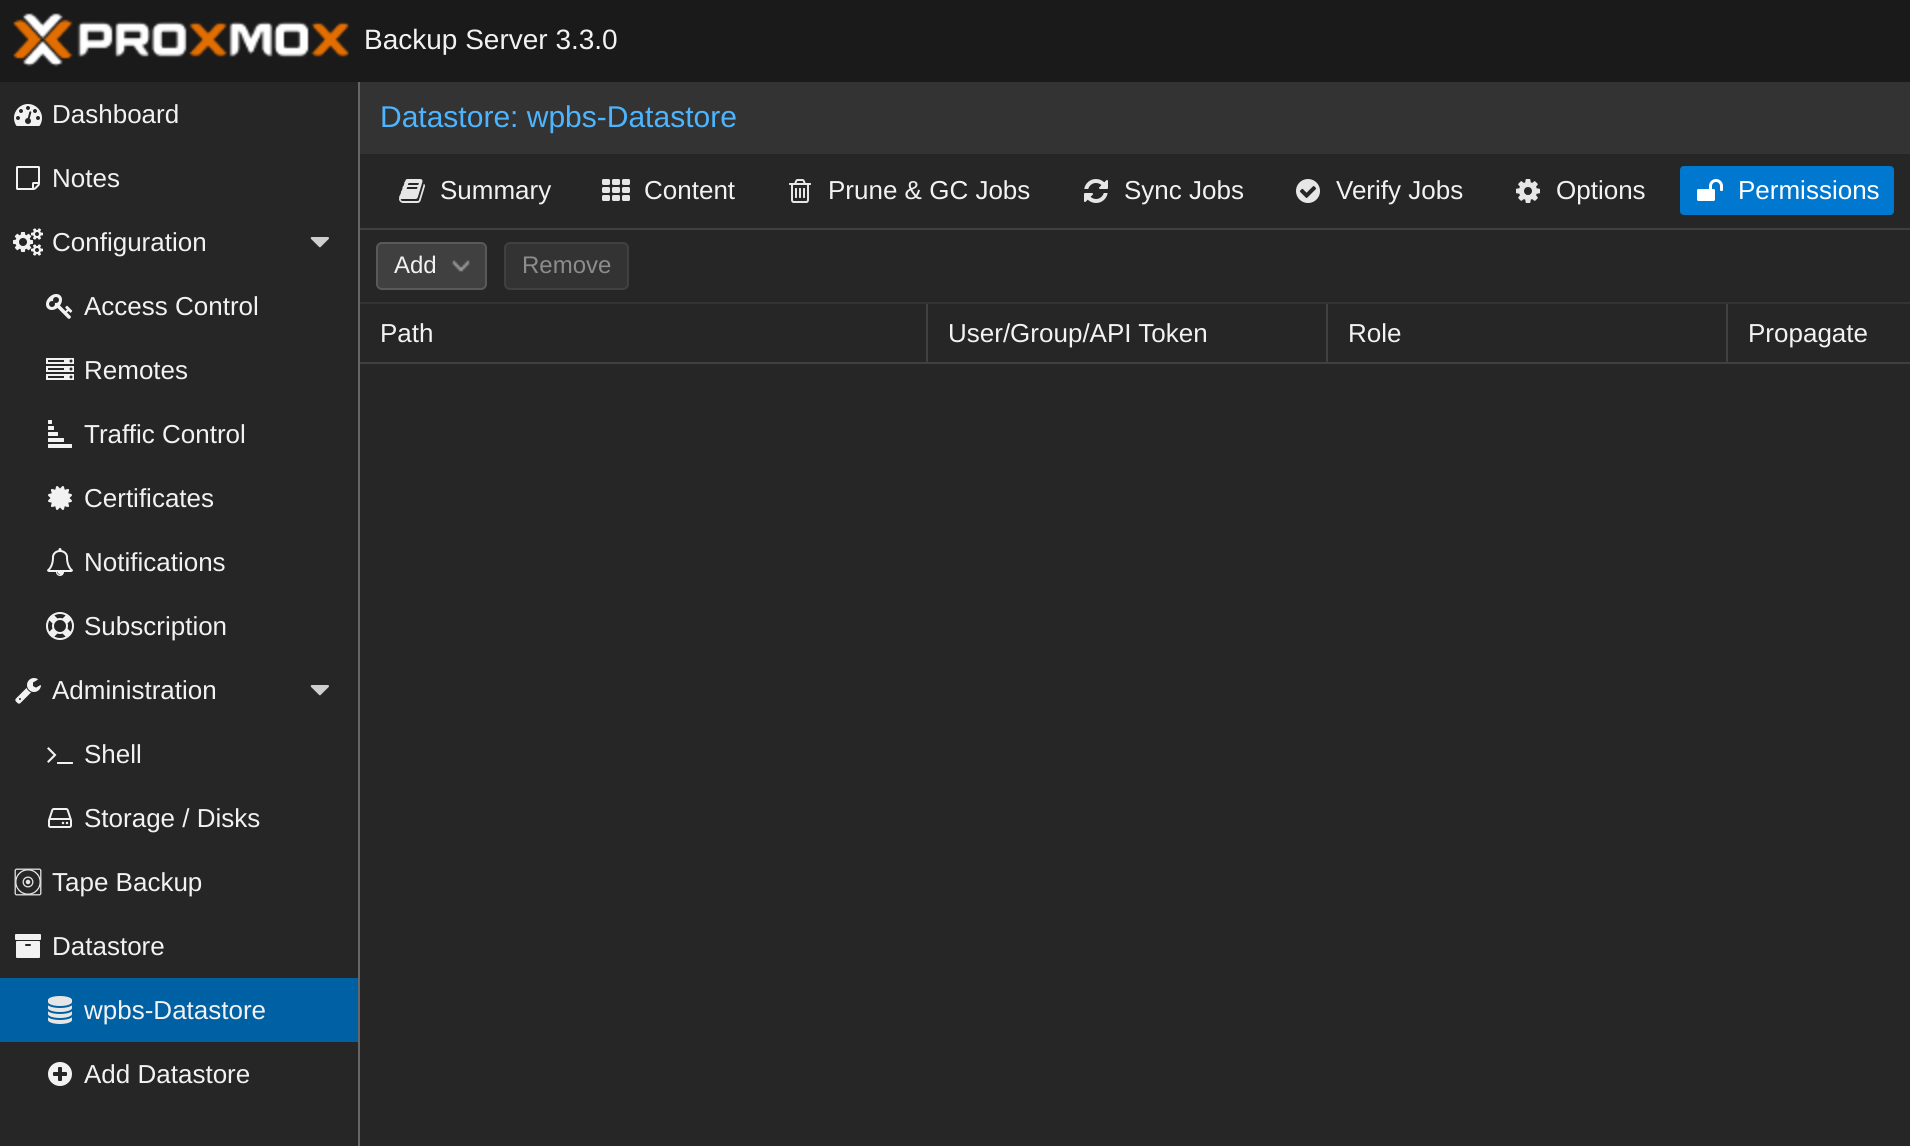The height and width of the screenshot is (1146, 1910).
Task: Open the Add dropdown menu
Action: 431,266
